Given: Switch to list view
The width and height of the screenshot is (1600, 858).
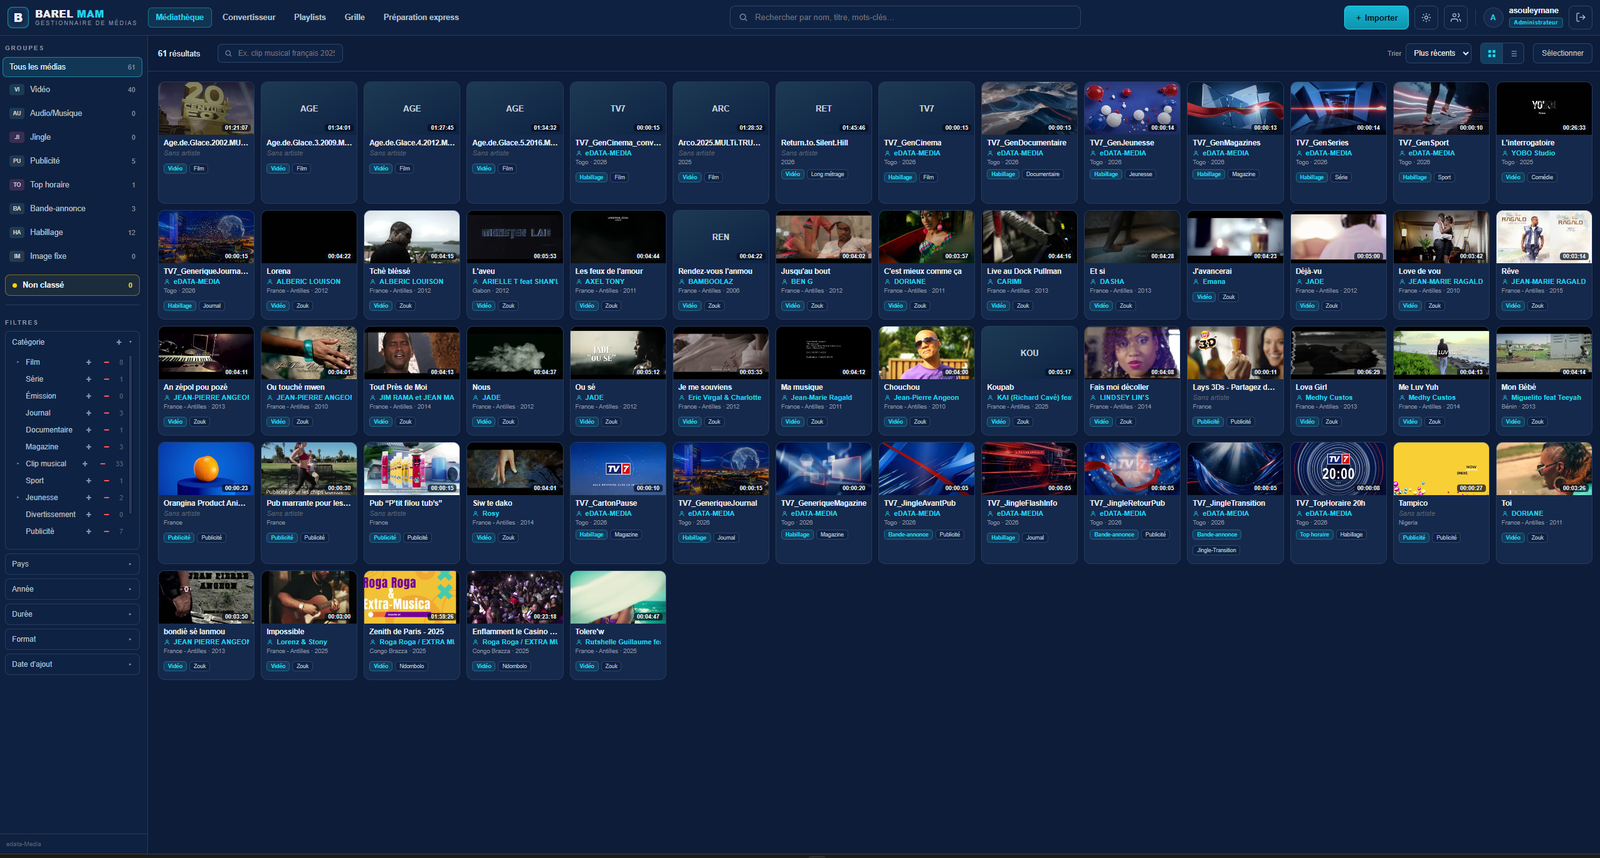Looking at the screenshot, I should pyautogui.click(x=1514, y=53).
